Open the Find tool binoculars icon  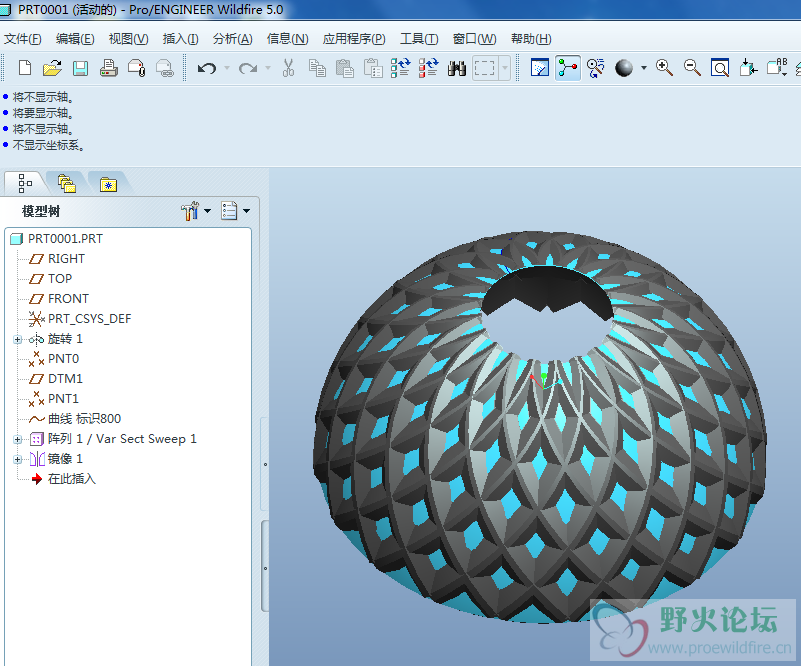[x=457, y=68]
